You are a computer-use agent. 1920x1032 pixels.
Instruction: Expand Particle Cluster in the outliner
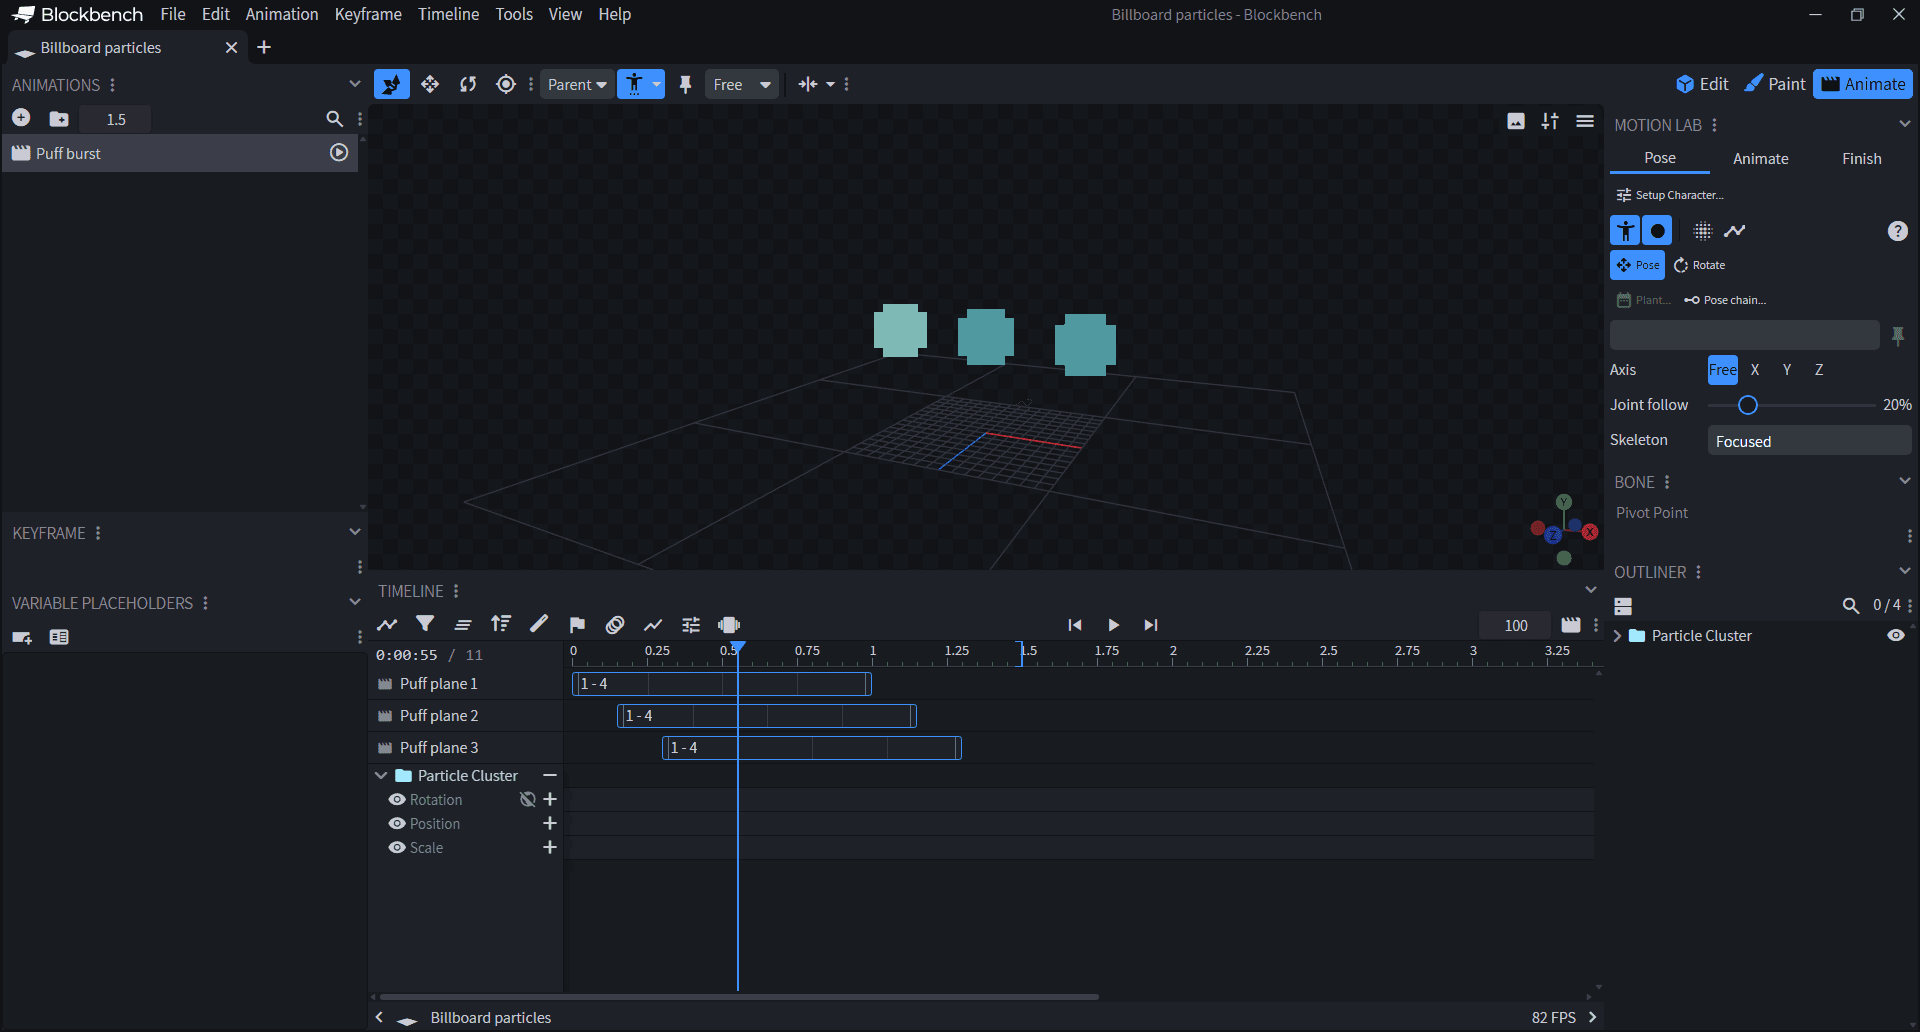1618,636
